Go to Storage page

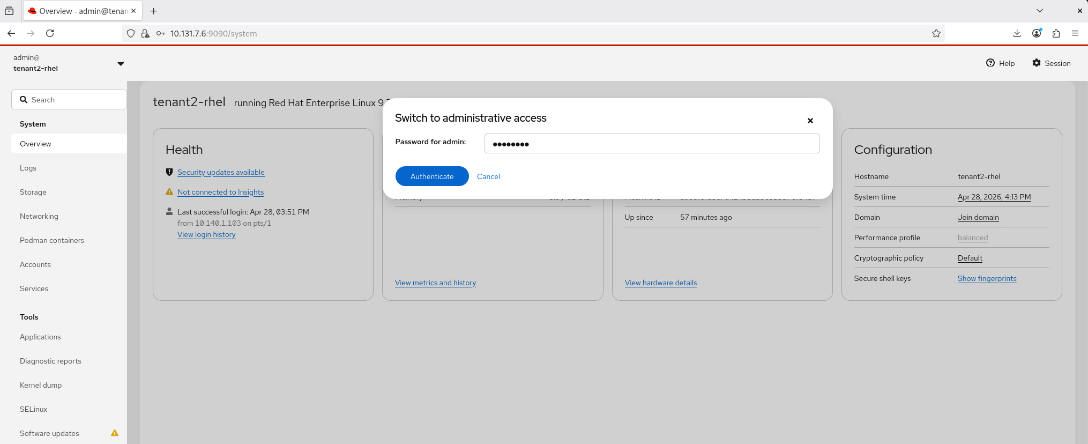point(33,192)
